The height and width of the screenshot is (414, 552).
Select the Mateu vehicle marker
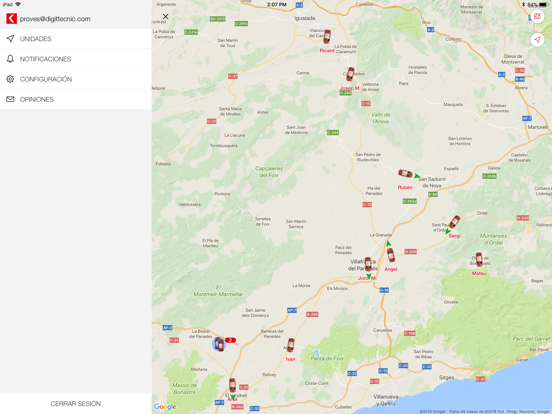point(479,259)
